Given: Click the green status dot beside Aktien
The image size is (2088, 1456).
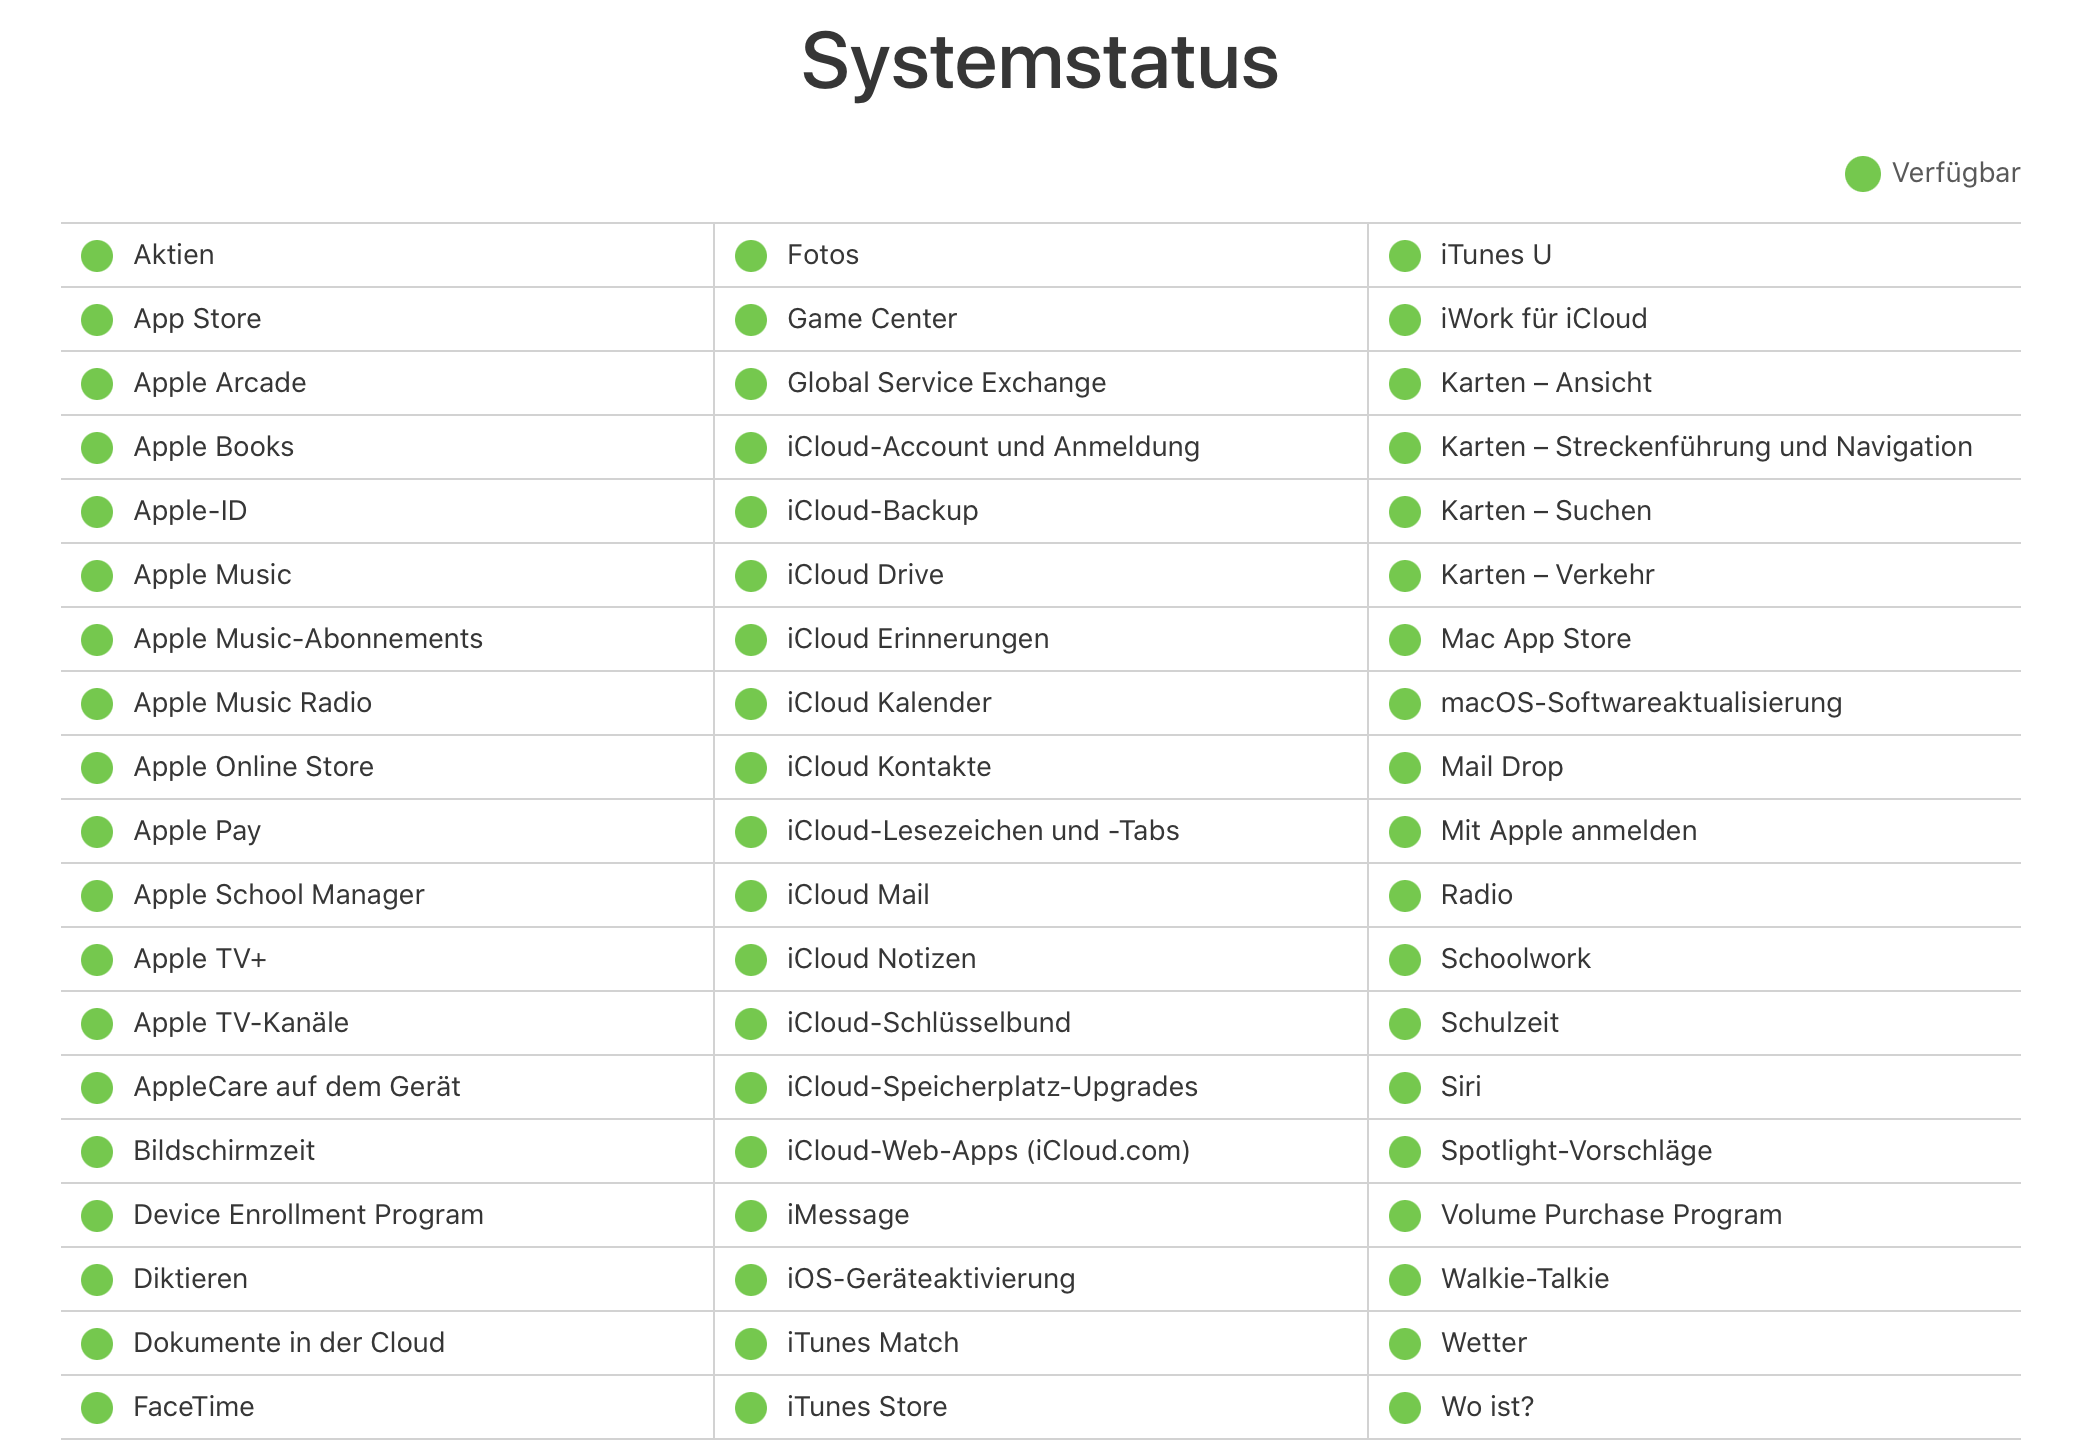Looking at the screenshot, I should coord(97,256).
